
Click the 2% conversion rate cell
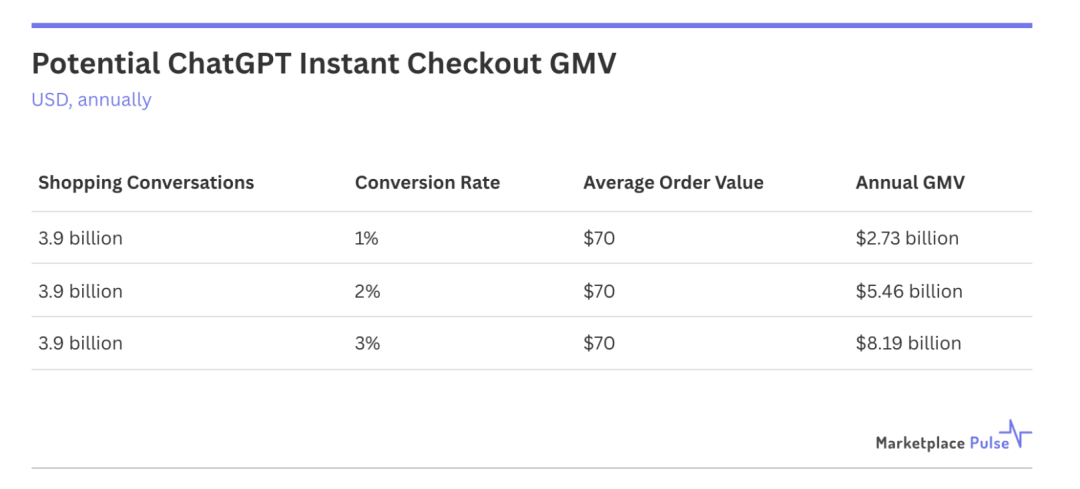369,291
